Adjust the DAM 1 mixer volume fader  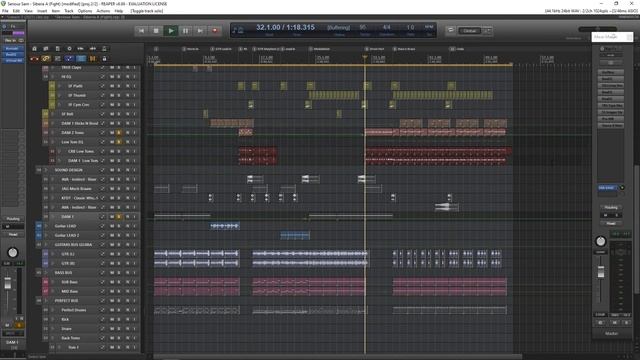(8, 283)
